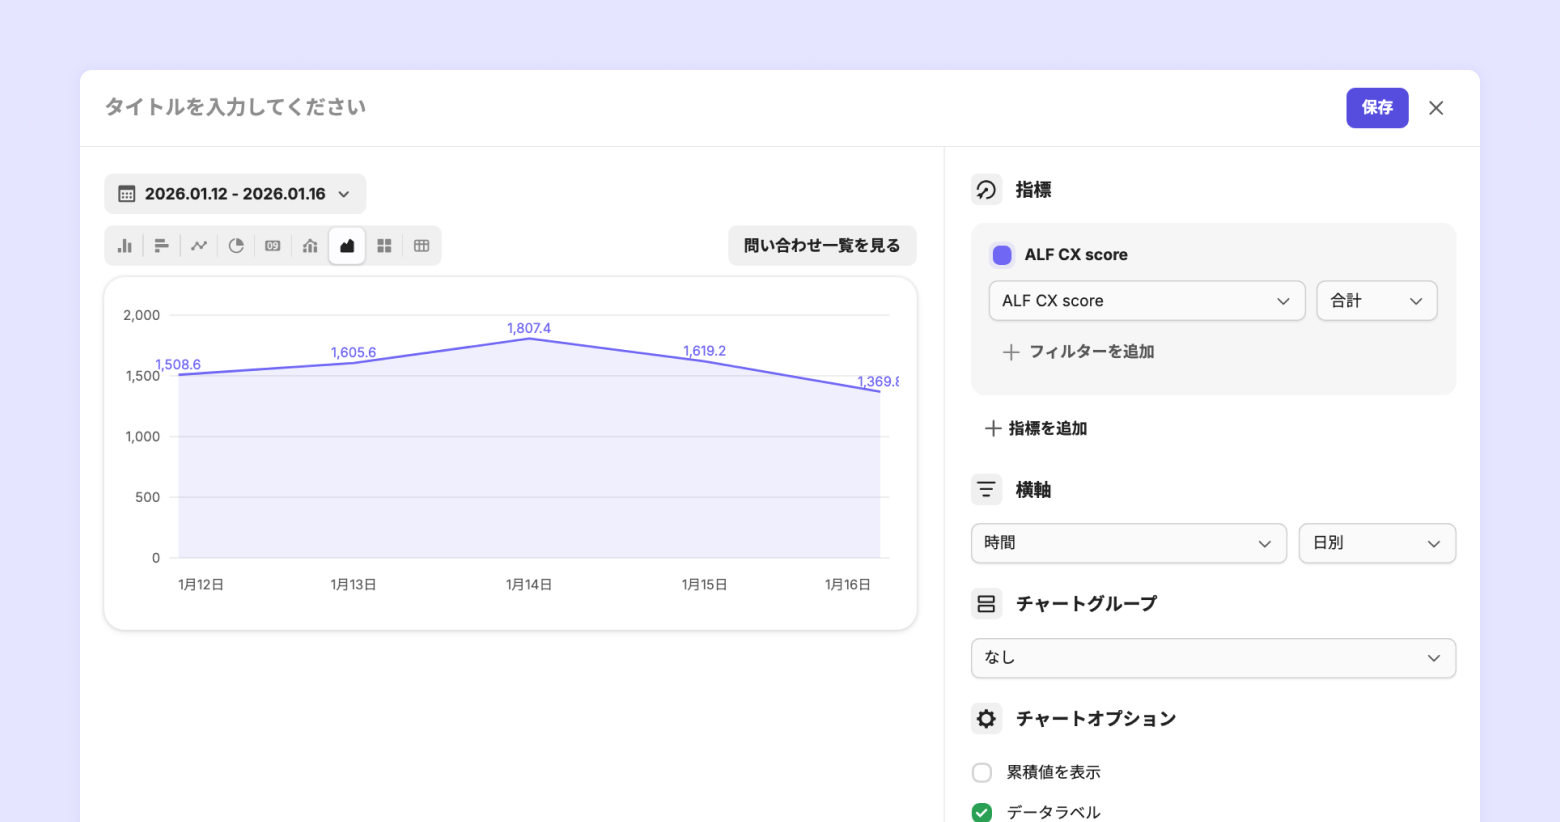Open the 合計 aggregation dropdown
This screenshot has width=1560, height=822.
[1377, 301]
